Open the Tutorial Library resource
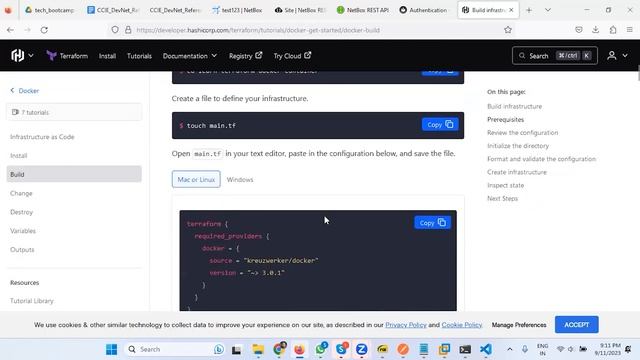This screenshot has height=360, width=640. [32, 301]
